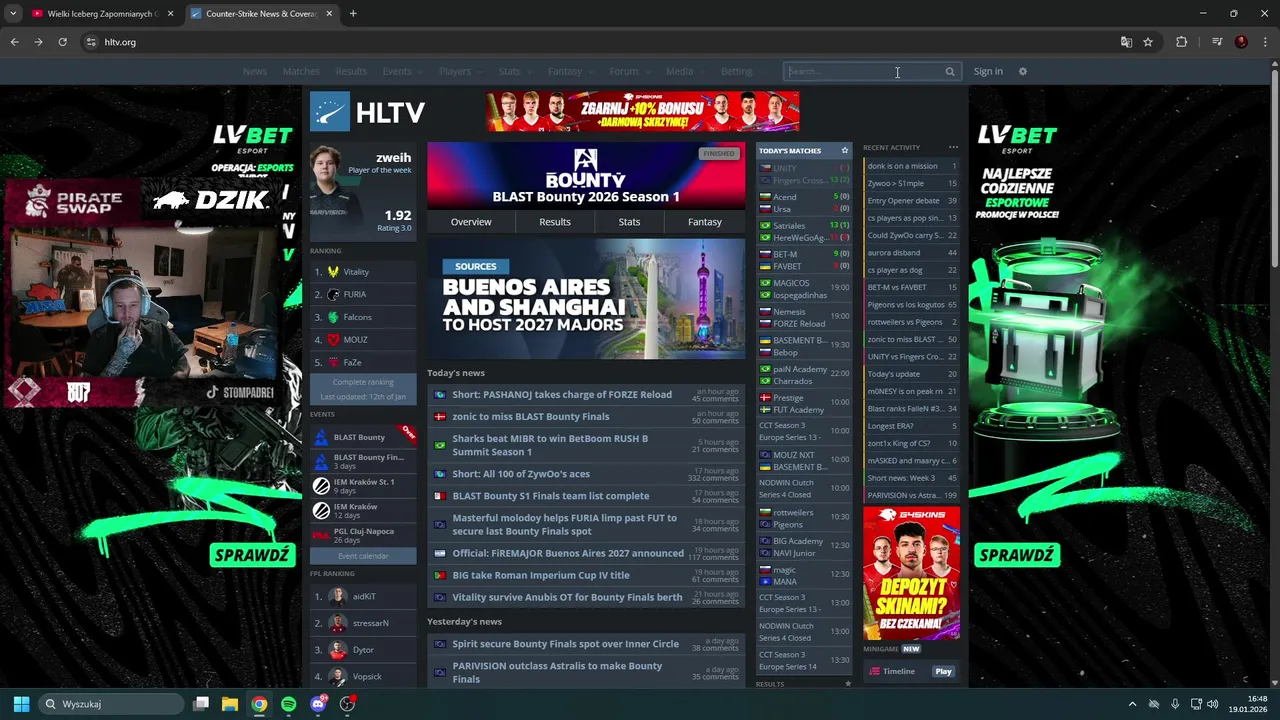Image resolution: width=1280 pixels, height=720 pixels.
Task: Open Recent Activity options dots
Action: (x=953, y=148)
